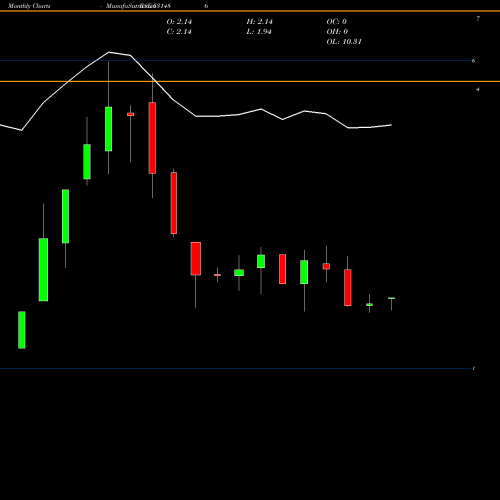Viewport: 500px width, 500px height.
Task: Click the open value "O: 2.14"
Action: (x=179, y=22)
